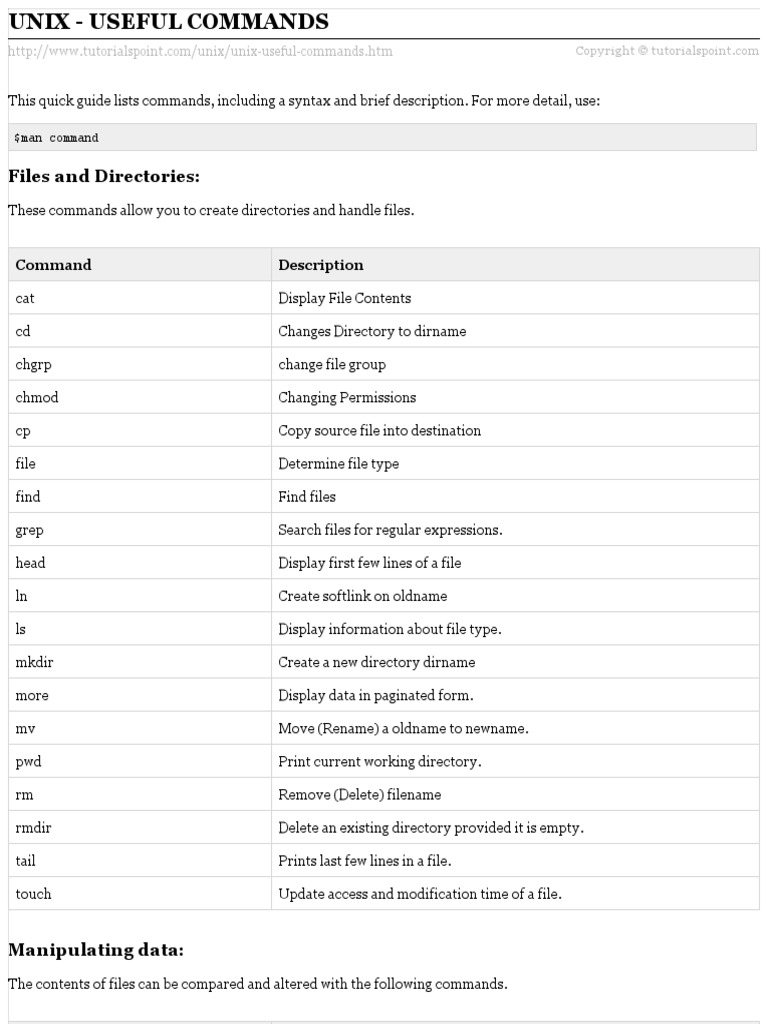Click the "Files and Directories:" heading
This screenshot has height=1024, width=768.
coord(104,177)
